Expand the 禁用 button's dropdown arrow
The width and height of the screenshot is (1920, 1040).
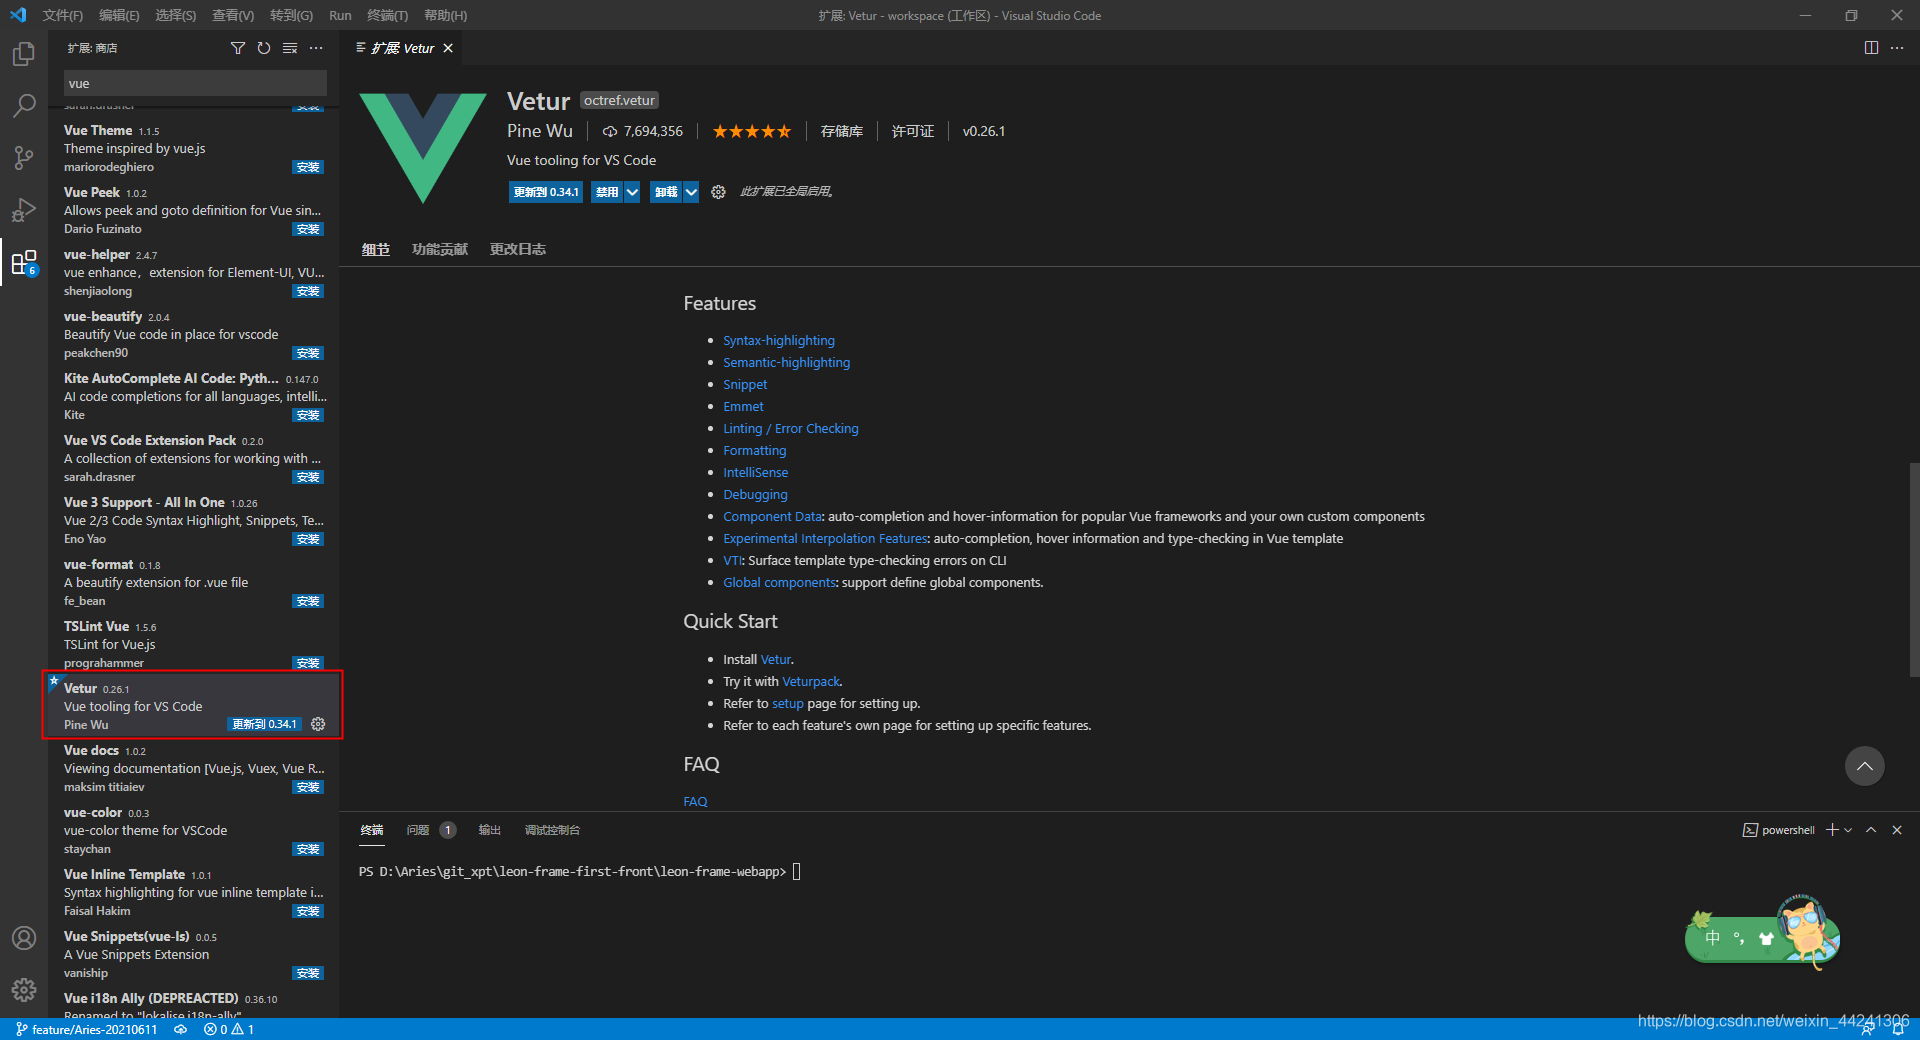click(631, 191)
